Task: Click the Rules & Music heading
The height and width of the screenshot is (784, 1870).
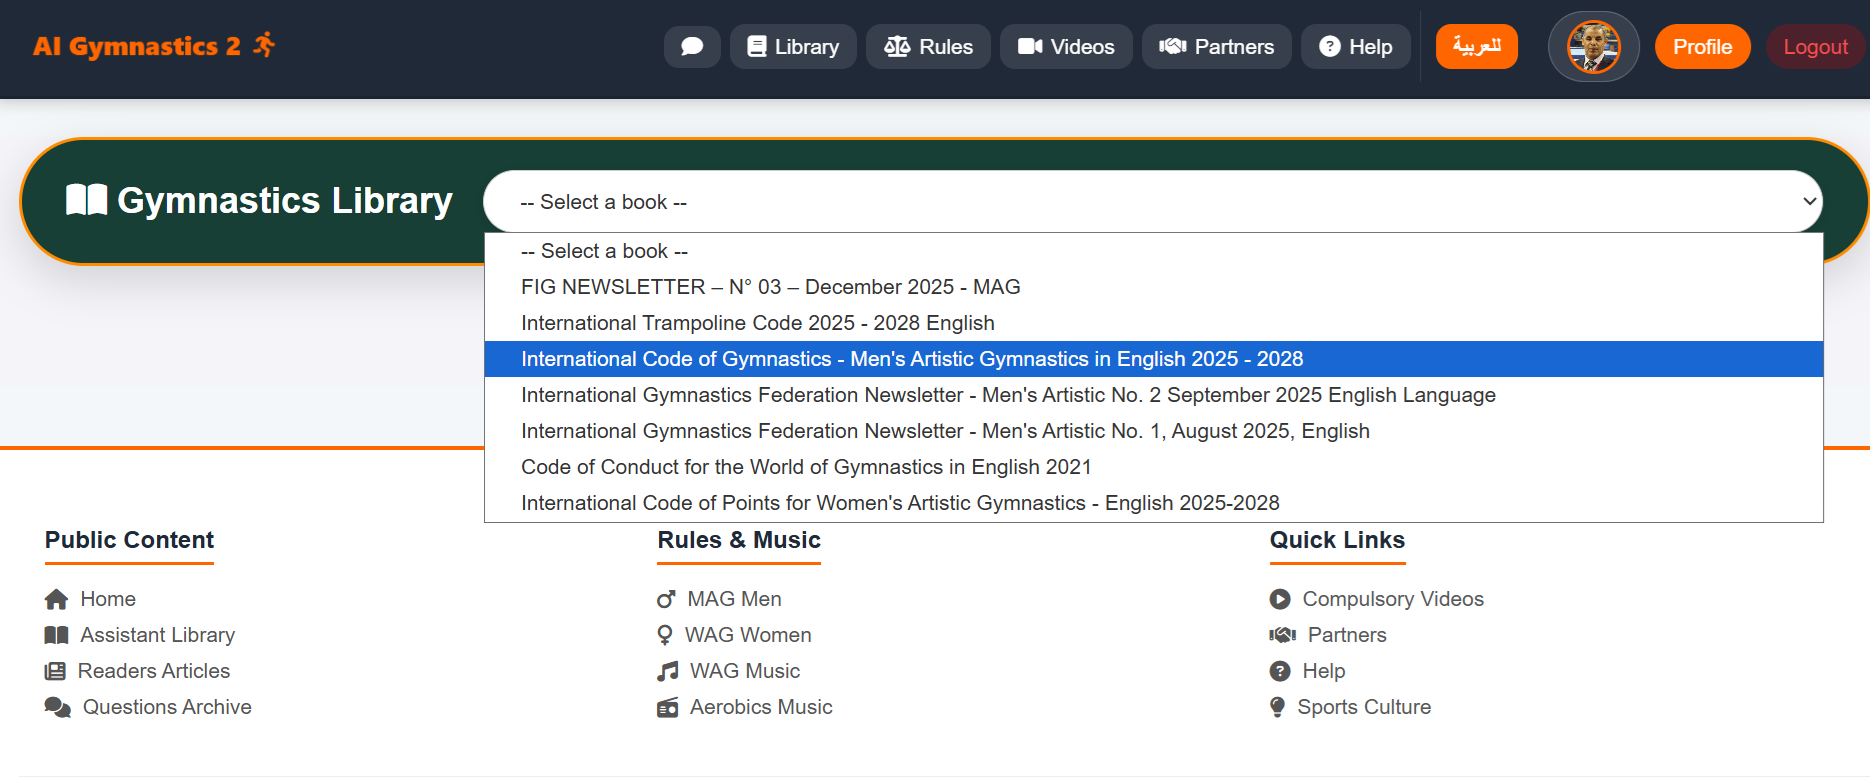Action: pyautogui.click(x=739, y=540)
